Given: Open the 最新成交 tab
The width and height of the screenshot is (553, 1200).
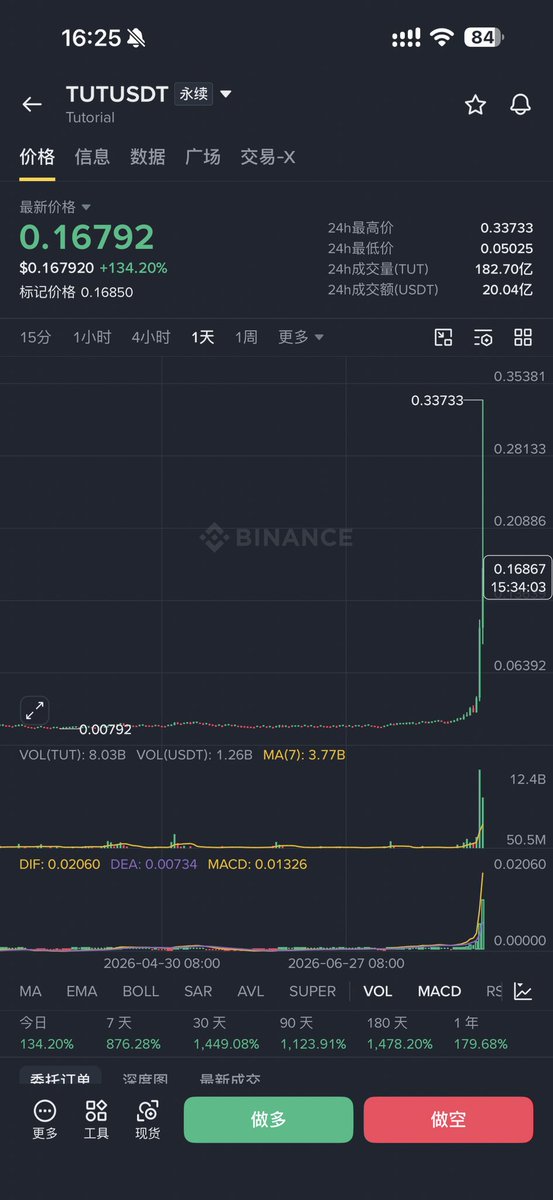Looking at the screenshot, I should point(231,1080).
